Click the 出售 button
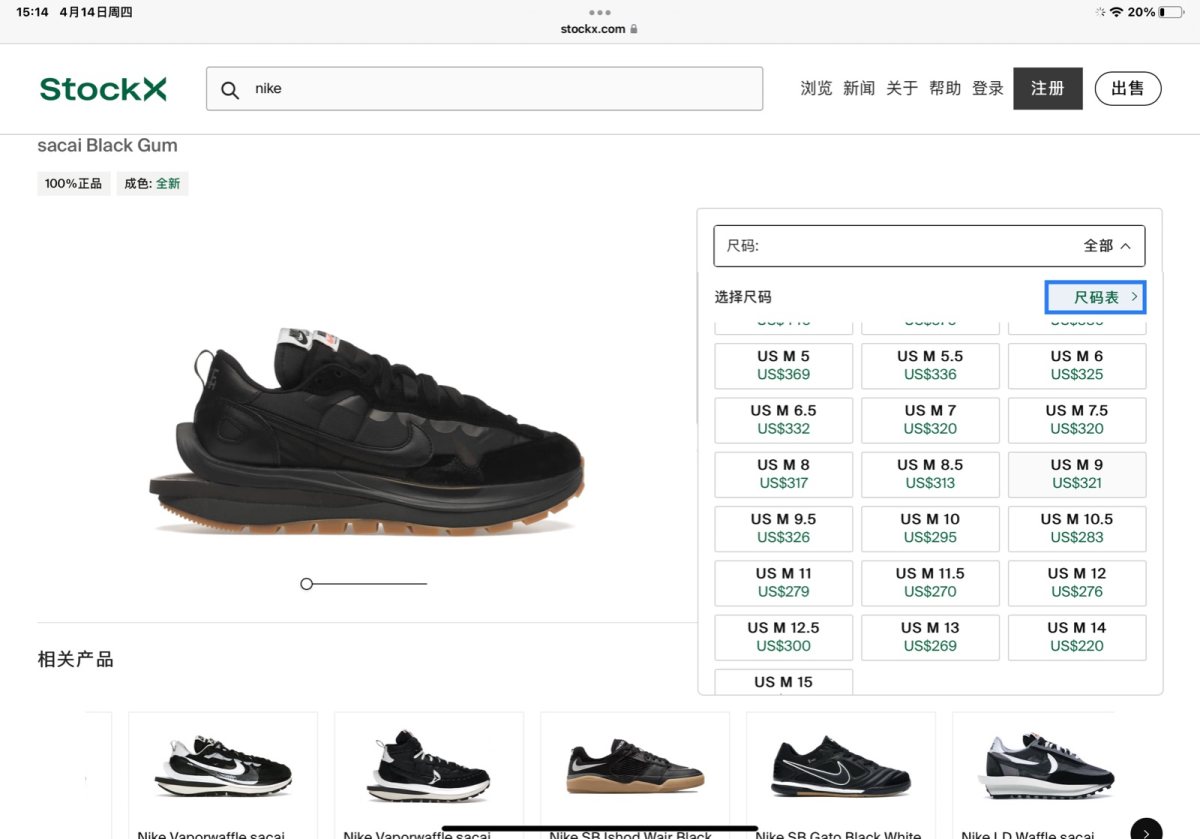The width and height of the screenshot is (1200, 839). click(x=1128, y=89)
